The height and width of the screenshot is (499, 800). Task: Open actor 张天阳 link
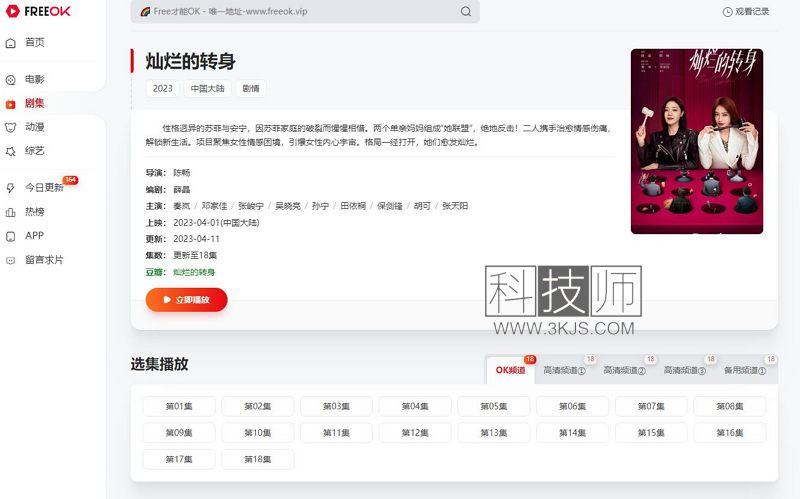point(455,206)
